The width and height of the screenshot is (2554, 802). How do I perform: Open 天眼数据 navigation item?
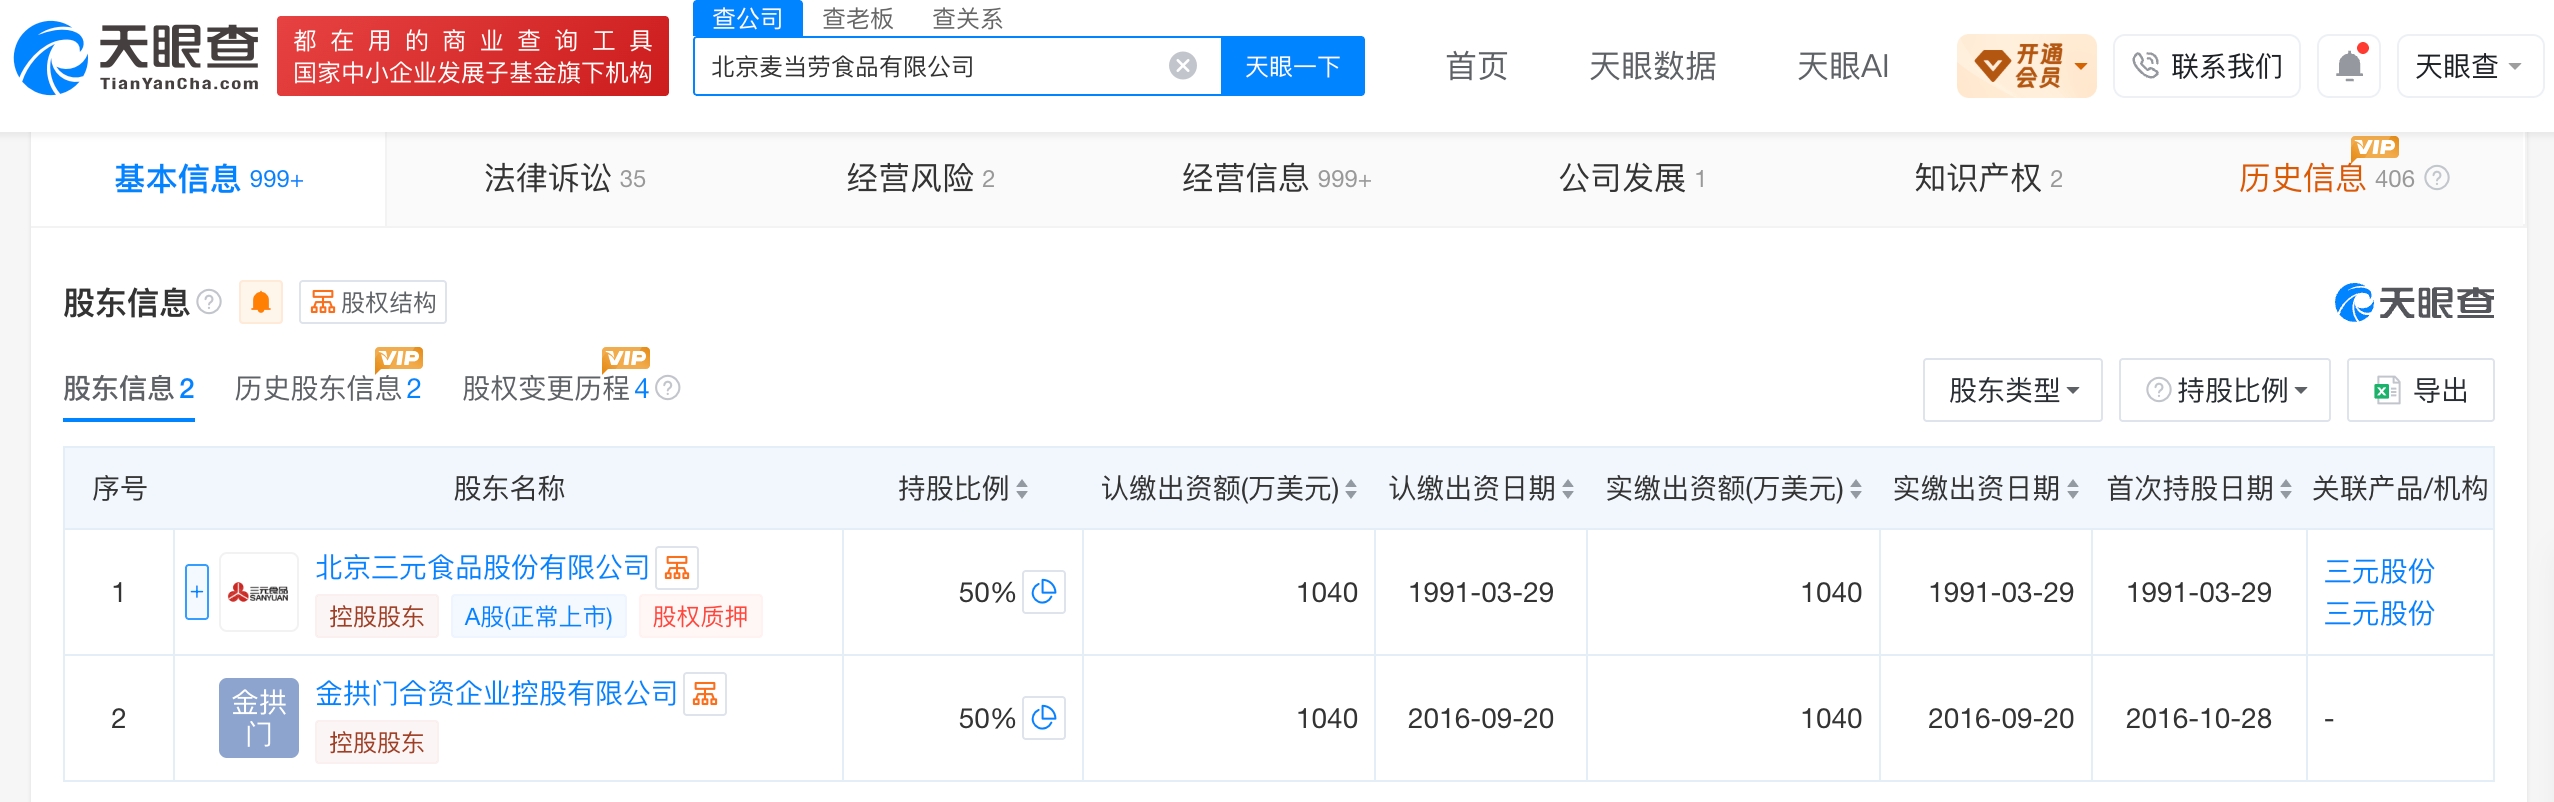(x=1653, y=66)
